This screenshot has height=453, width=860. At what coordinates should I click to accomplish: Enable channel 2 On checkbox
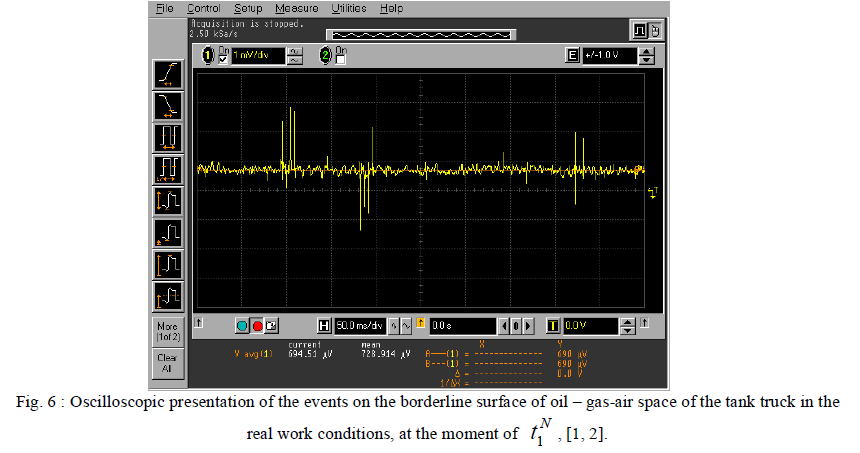(x=341, y=60)
